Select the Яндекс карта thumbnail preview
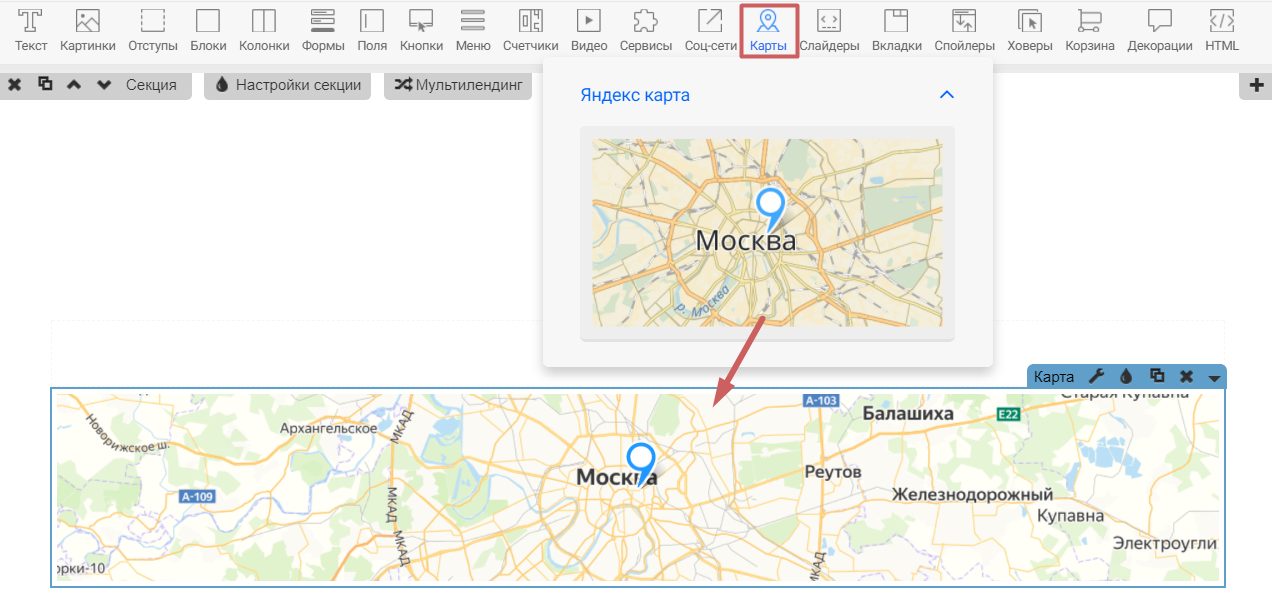This screenshot has height=595, width=1279. pyautogui.click(x=767, y=232)
